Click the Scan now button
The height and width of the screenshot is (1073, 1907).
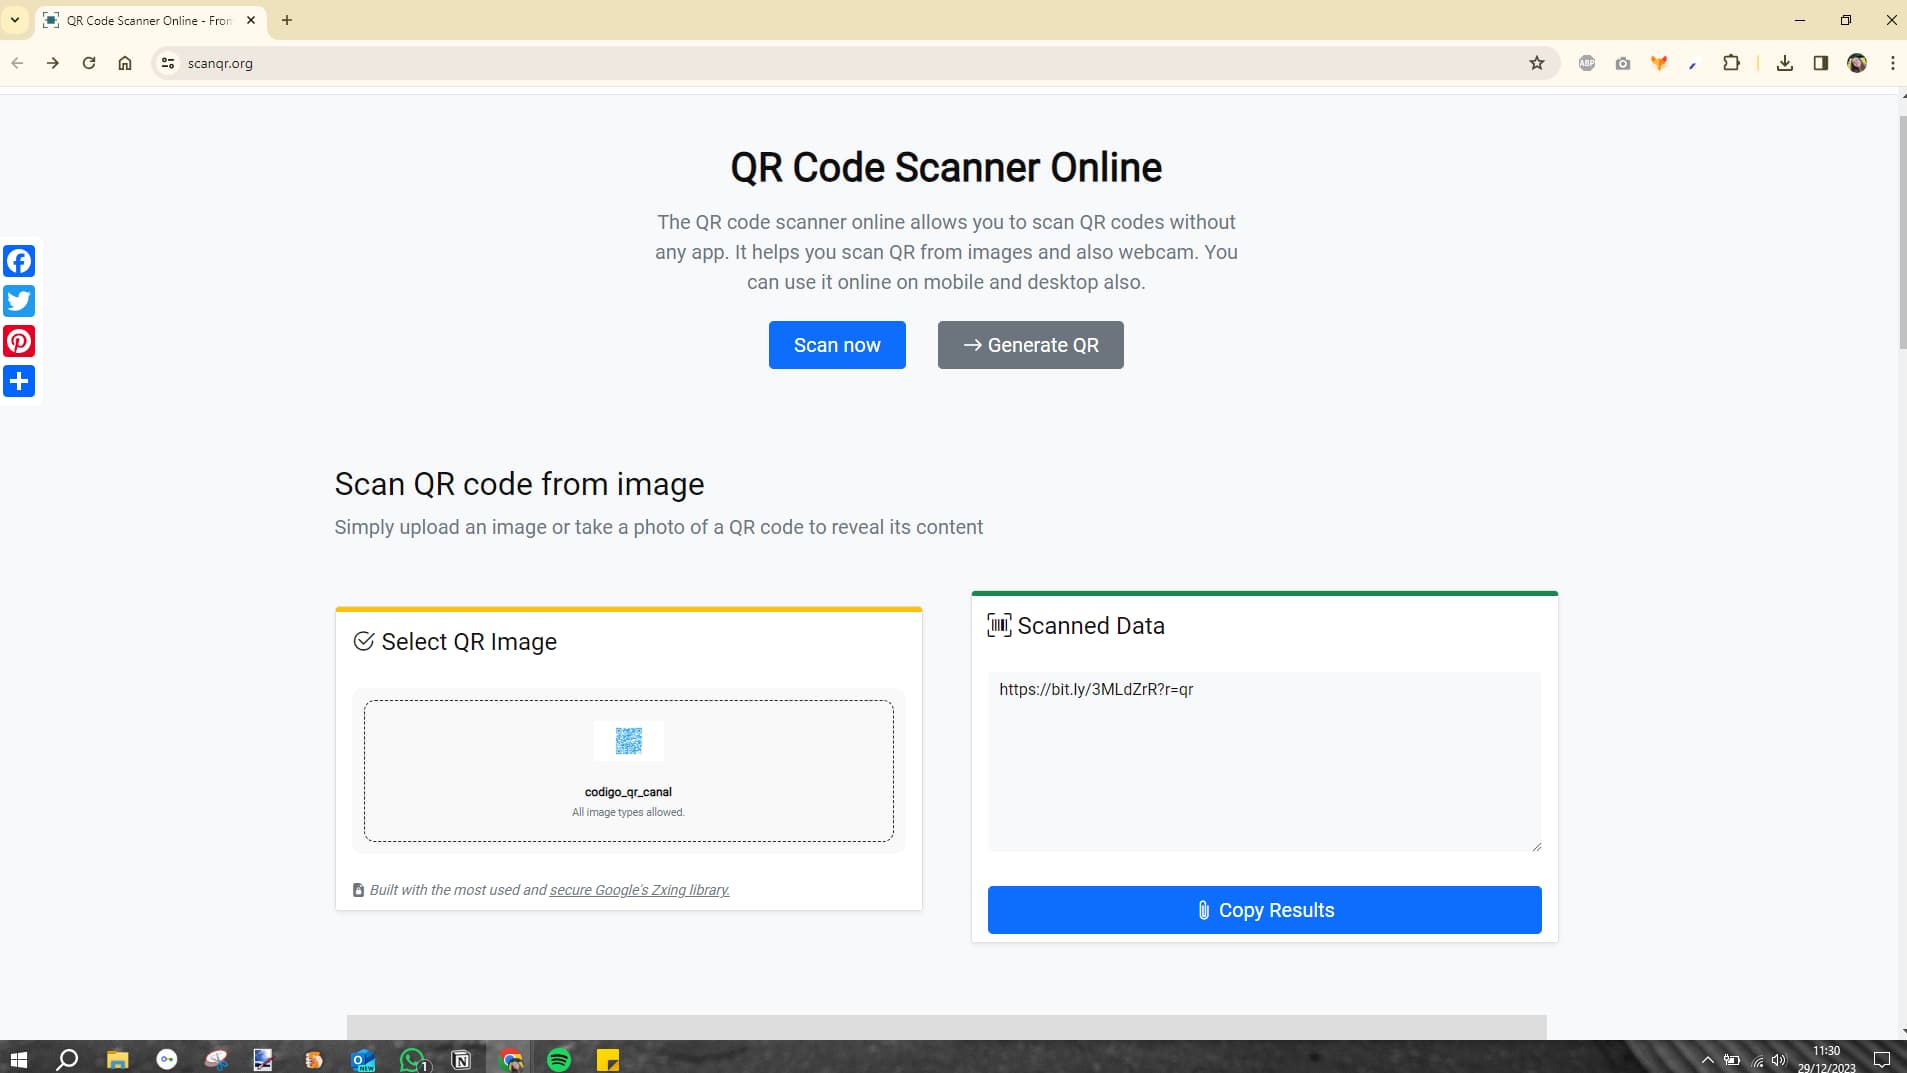837,344
